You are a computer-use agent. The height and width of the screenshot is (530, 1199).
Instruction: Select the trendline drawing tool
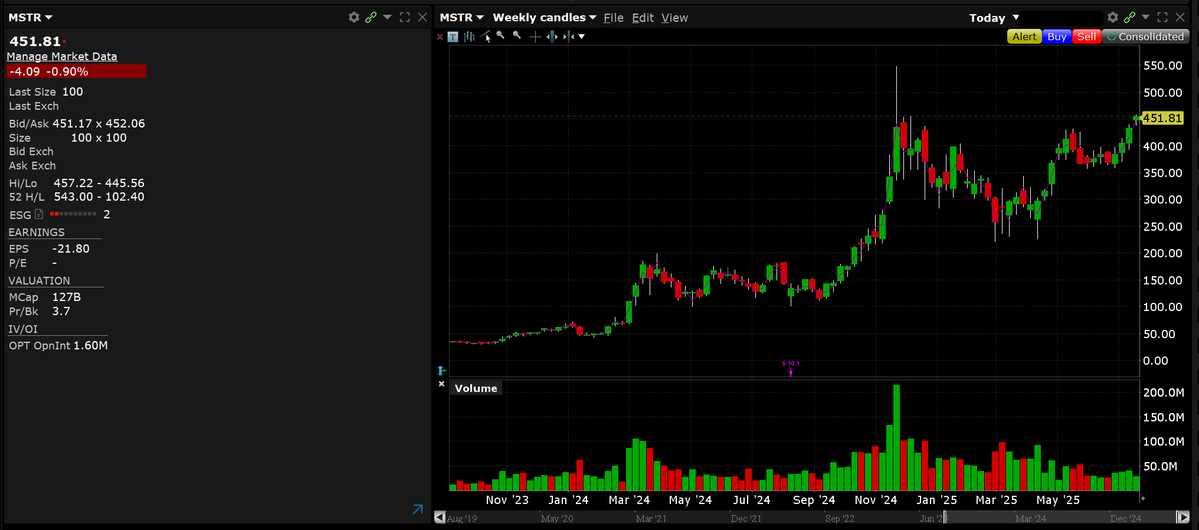[x=486, y=36]
